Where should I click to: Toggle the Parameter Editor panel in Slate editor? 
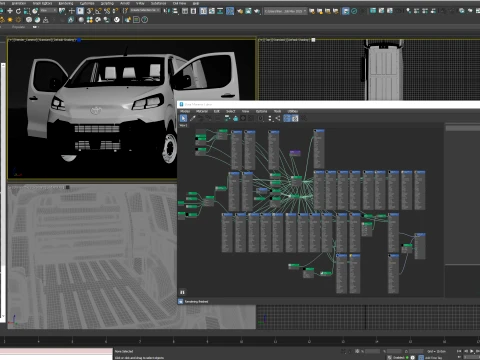click(295, 118)
